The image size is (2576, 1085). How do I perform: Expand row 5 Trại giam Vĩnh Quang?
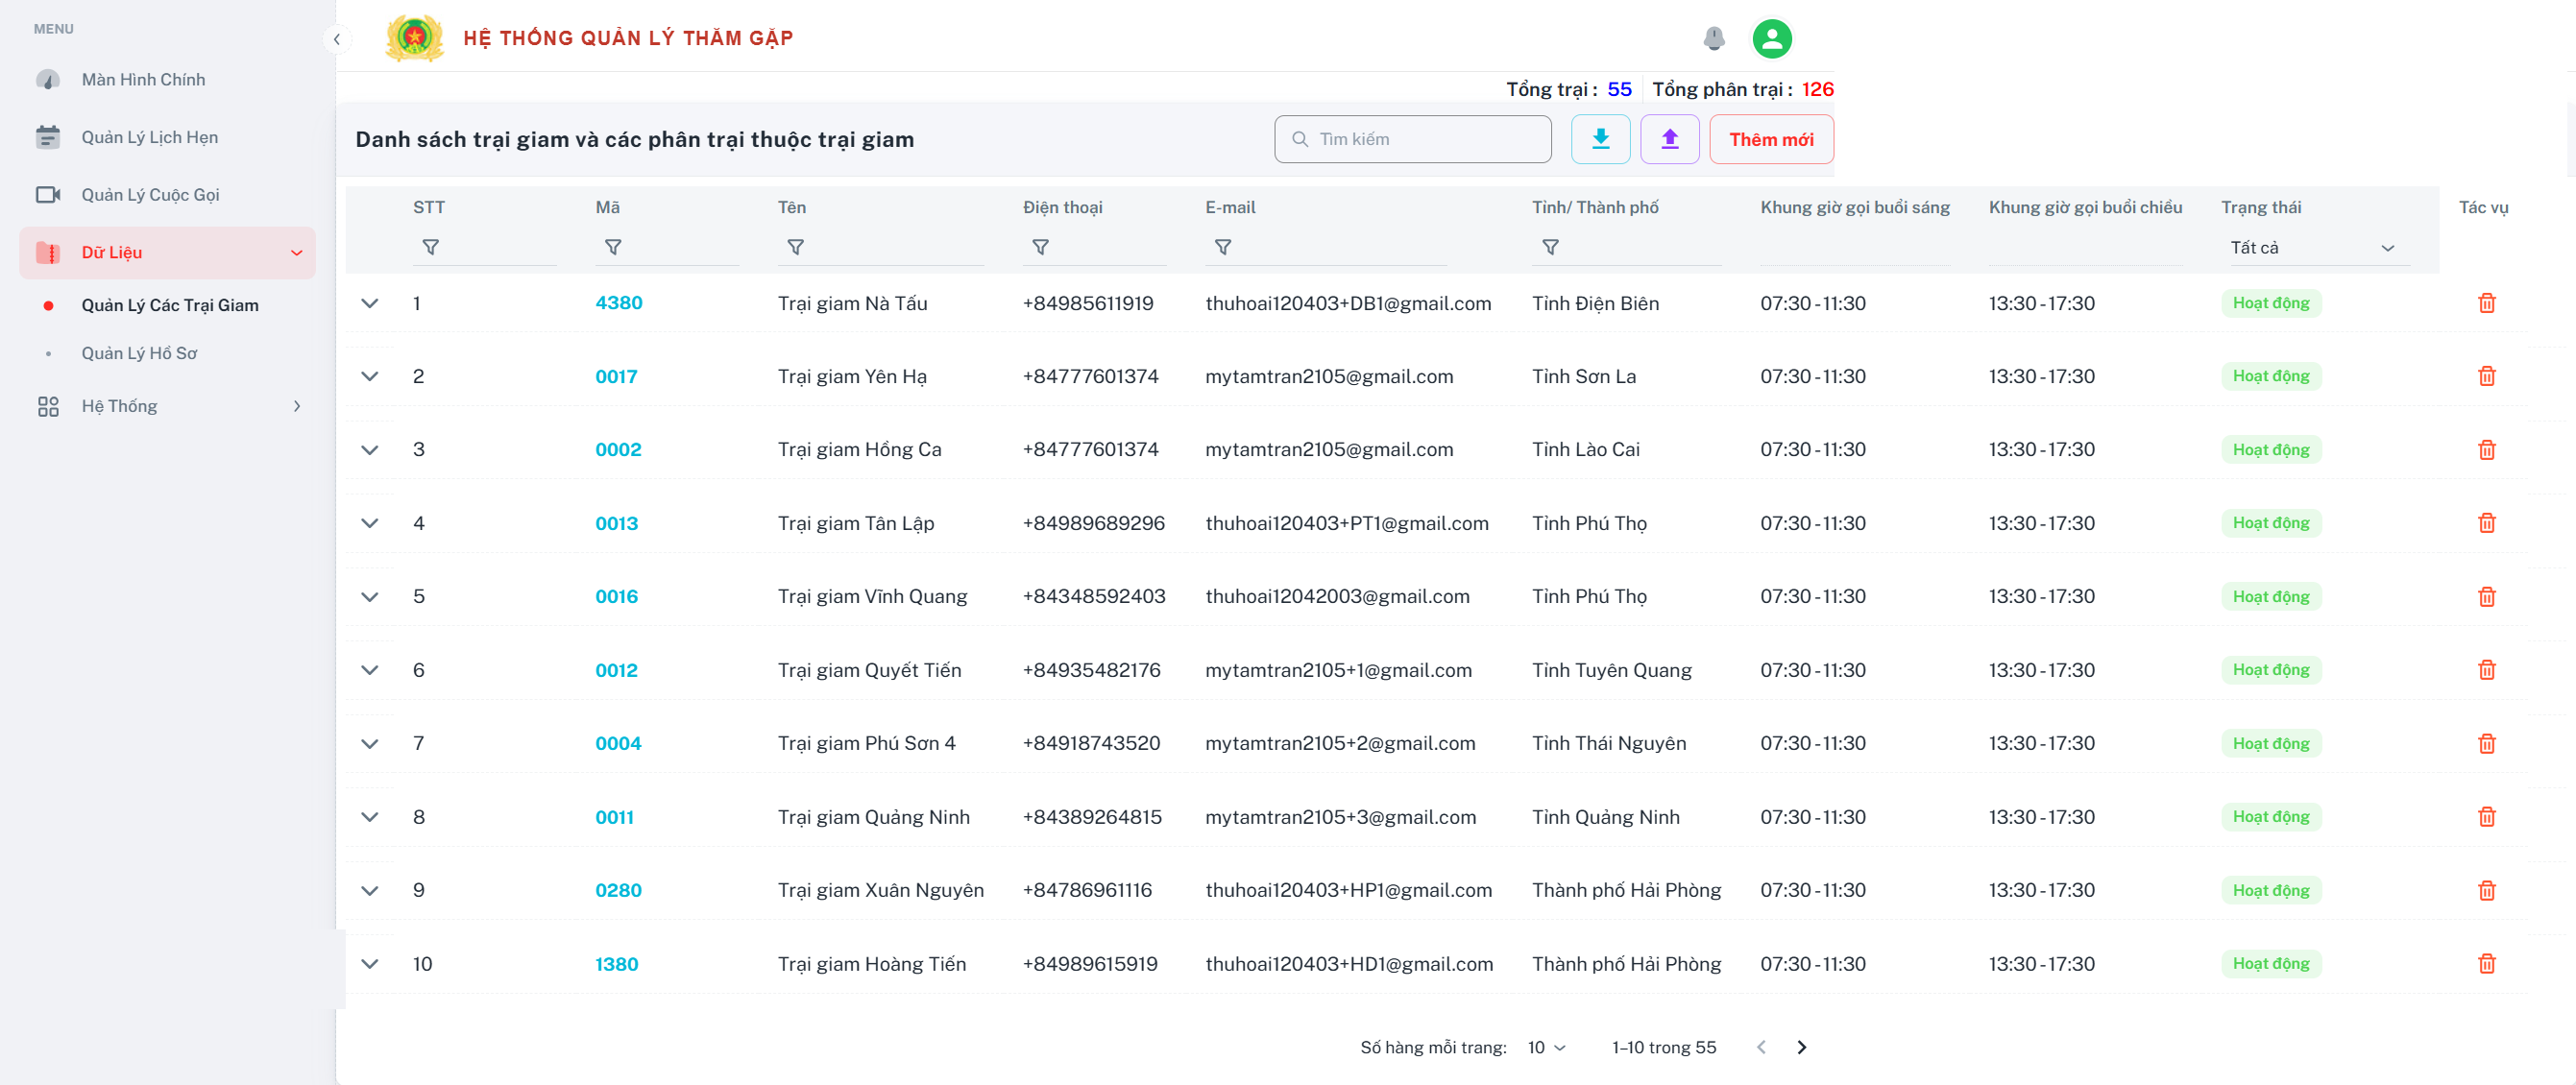(x=370, y=597)
